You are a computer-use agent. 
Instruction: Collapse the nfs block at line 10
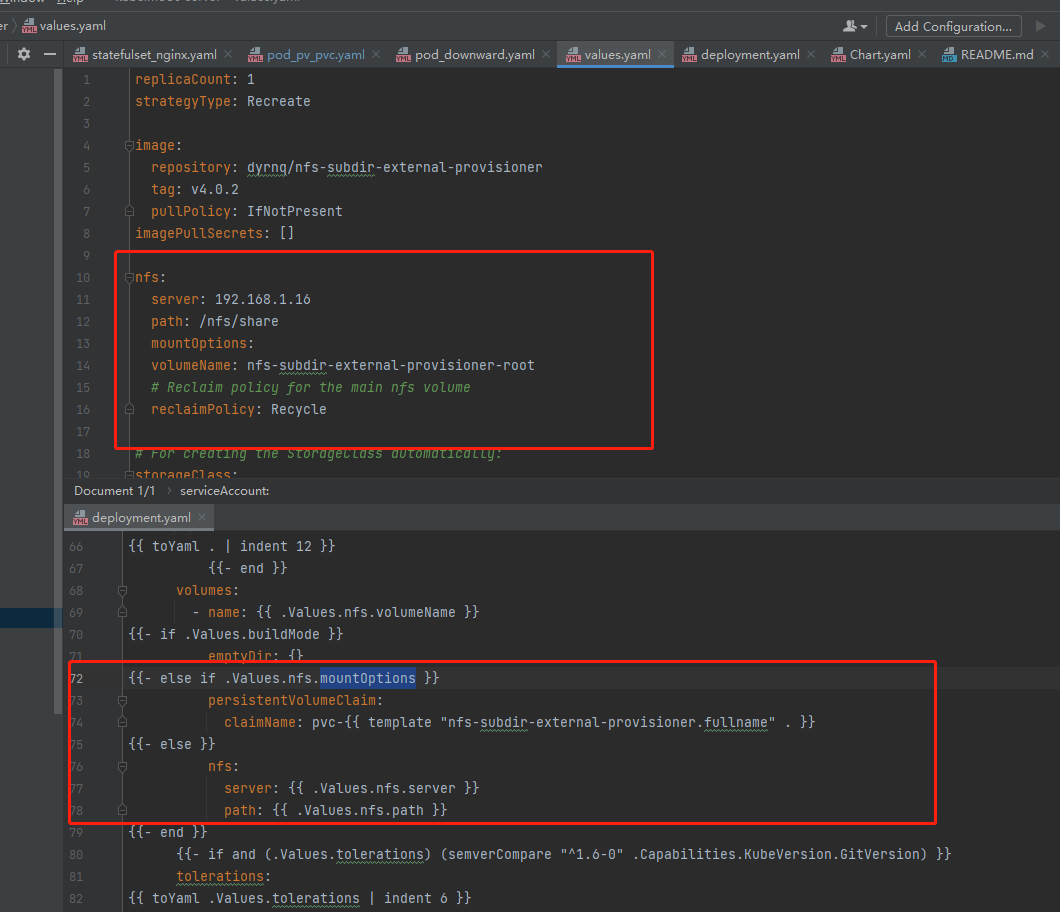coord(129,277)
